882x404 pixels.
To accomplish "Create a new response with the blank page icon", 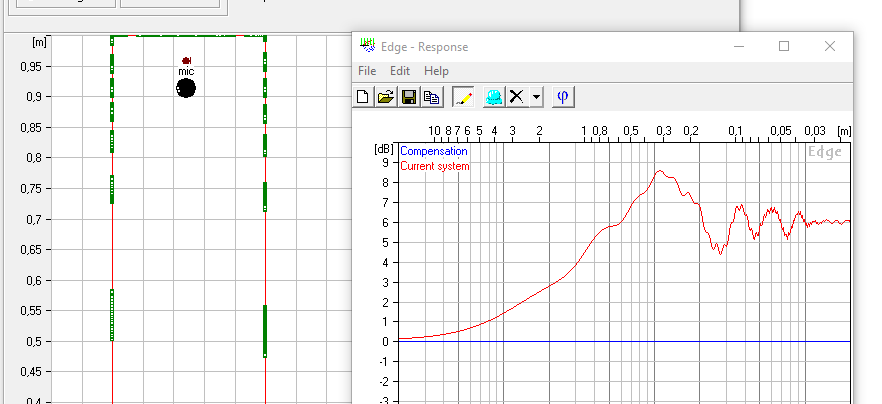I will tap(363, 97).
